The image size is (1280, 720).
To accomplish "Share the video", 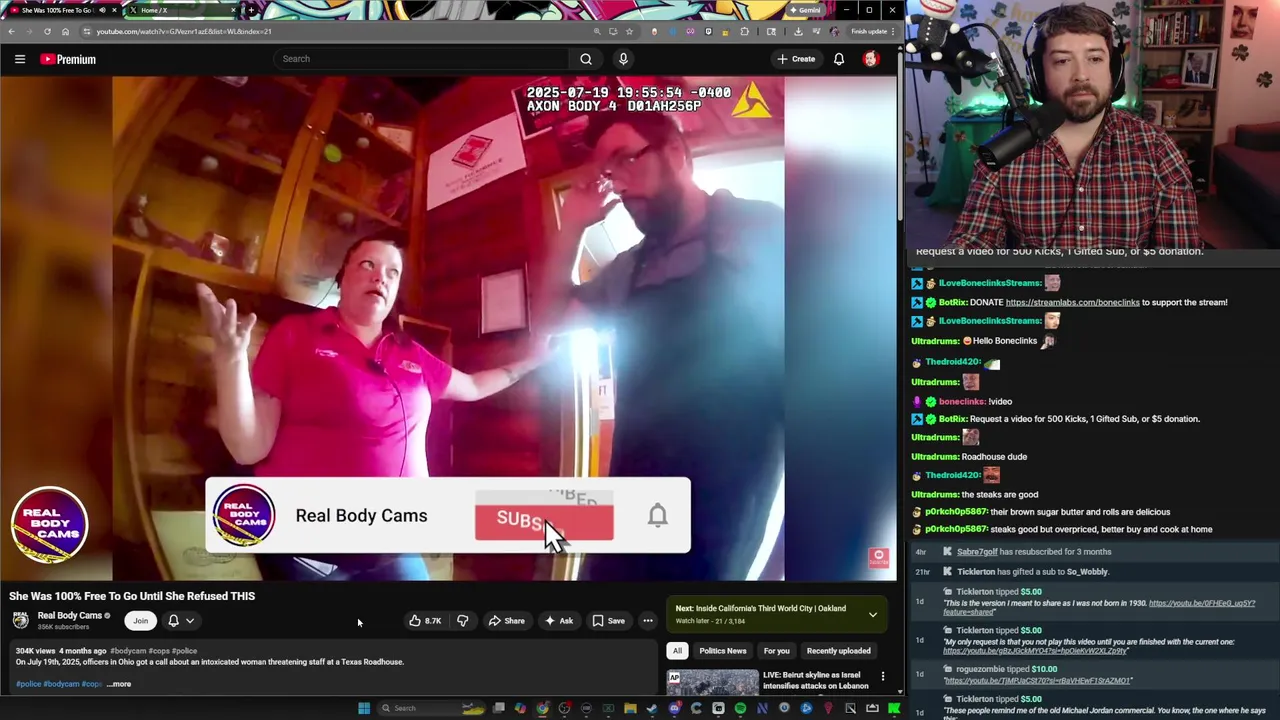I will 506,621.
